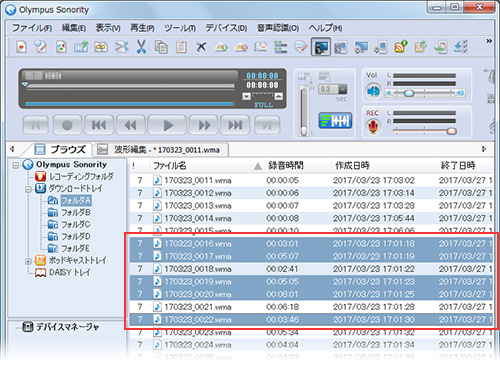Collapse the ダウンロードトレイ tree node
Viewport: 500px width, 365px height.
[29, 189]
